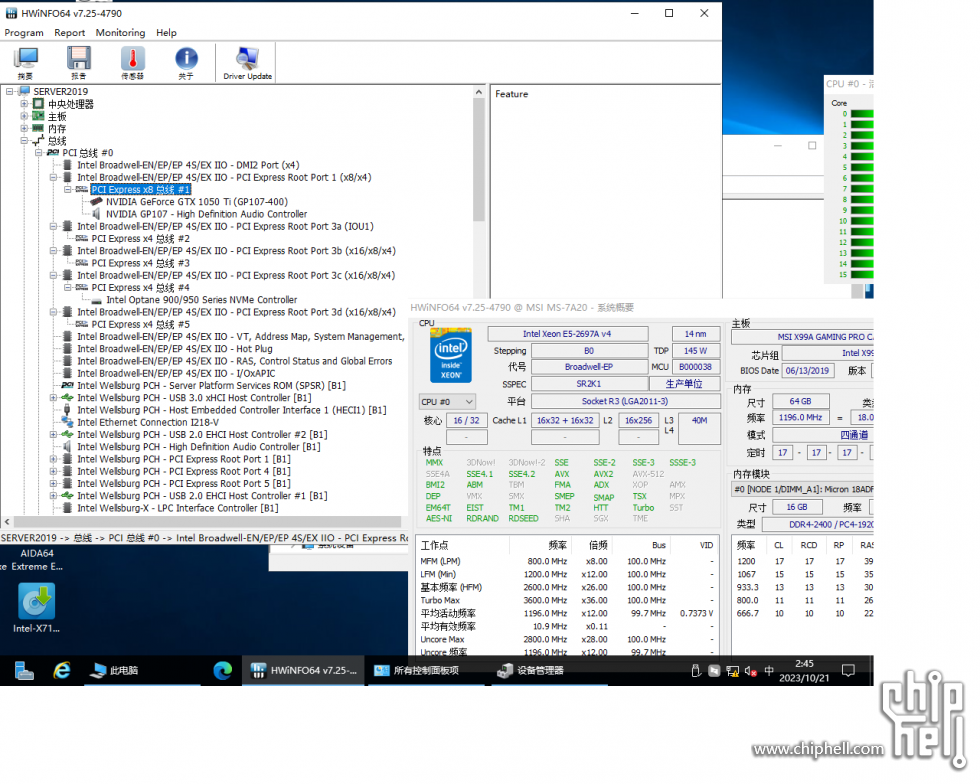Select the Intel Broadwell Hot Plug row
980x784 pixels.
(x=175, y=349)
